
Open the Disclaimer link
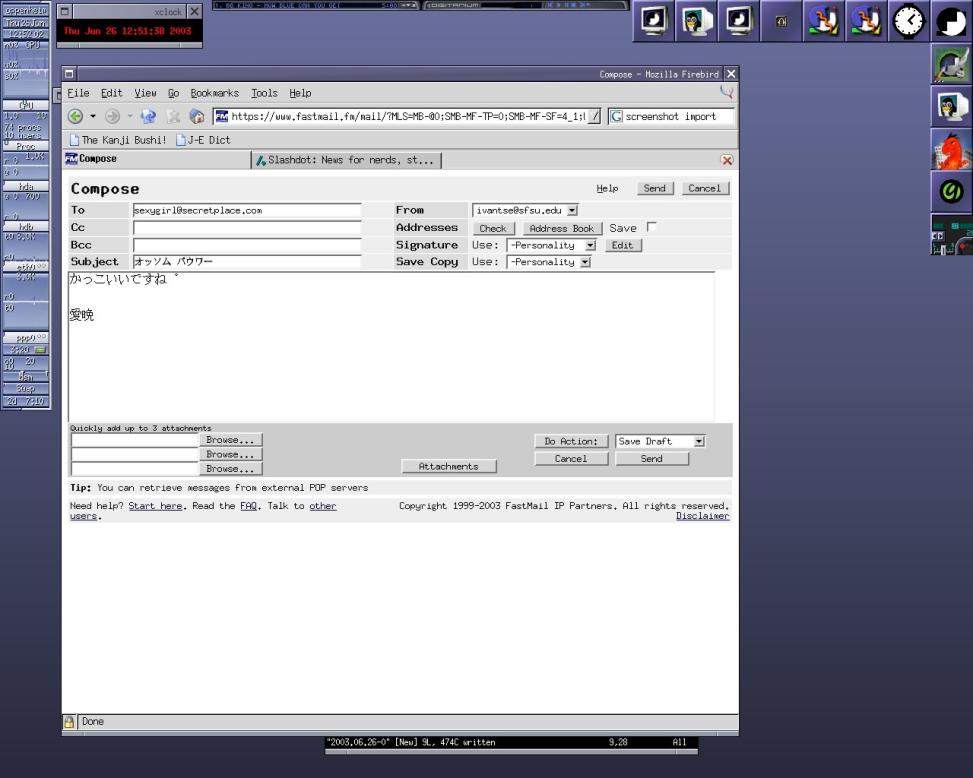(702, 516)
